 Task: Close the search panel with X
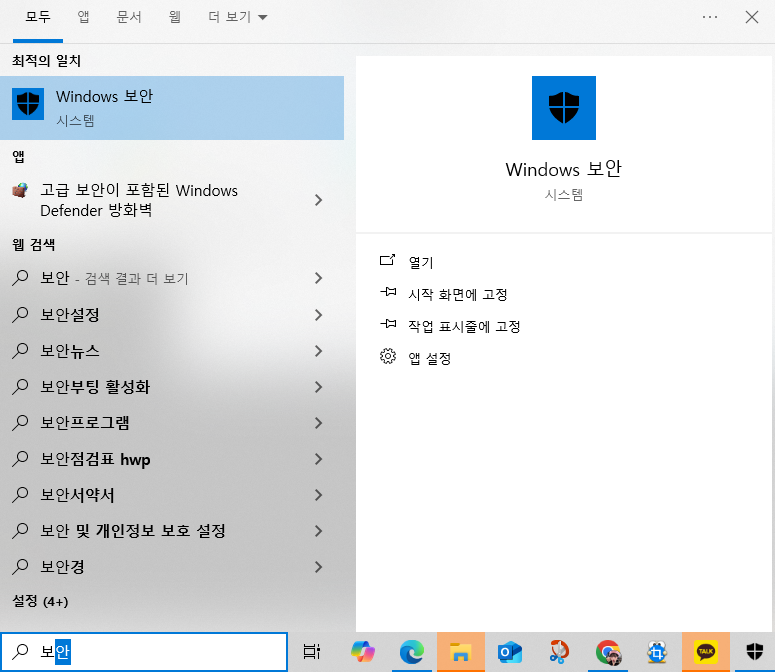click(752, 17)
